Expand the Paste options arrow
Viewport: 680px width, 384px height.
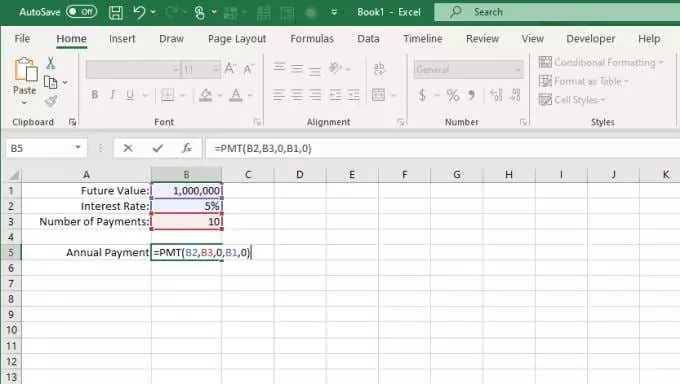coord(24,103)
